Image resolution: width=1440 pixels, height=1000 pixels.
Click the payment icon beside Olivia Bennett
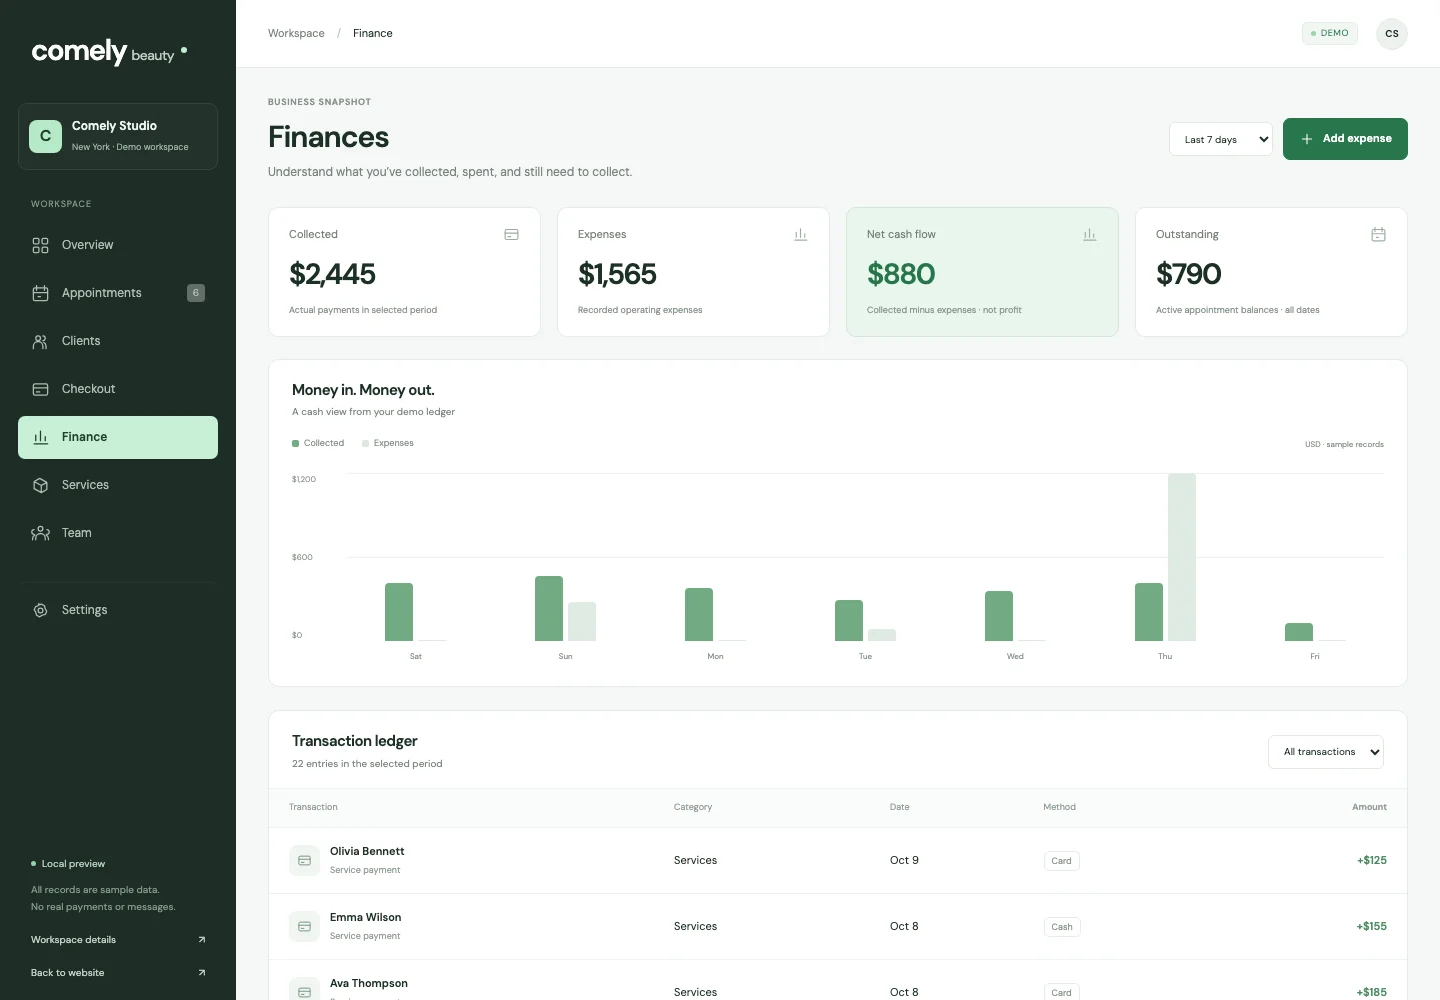tap(304, 860)
